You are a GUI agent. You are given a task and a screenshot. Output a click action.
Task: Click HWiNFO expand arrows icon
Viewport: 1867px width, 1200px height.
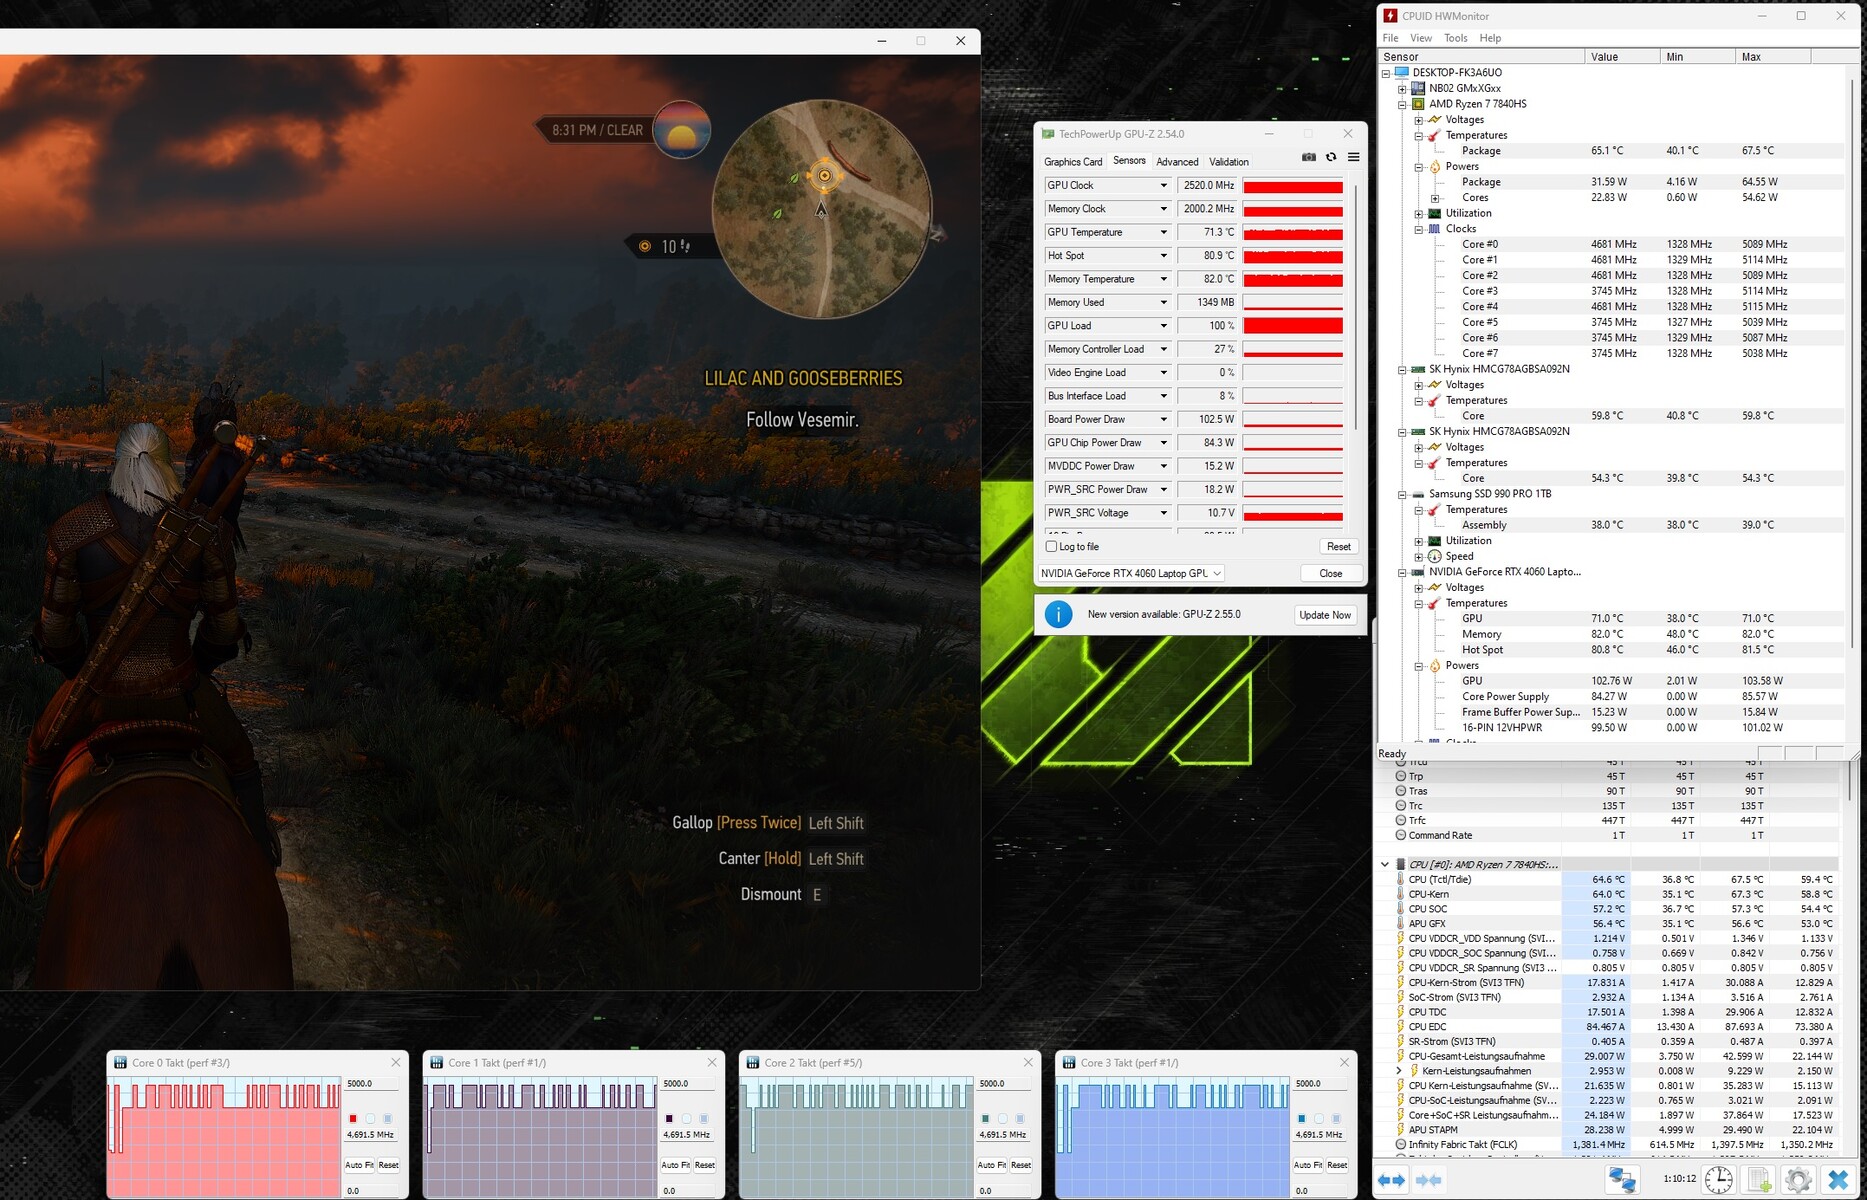(1391, 1180)
